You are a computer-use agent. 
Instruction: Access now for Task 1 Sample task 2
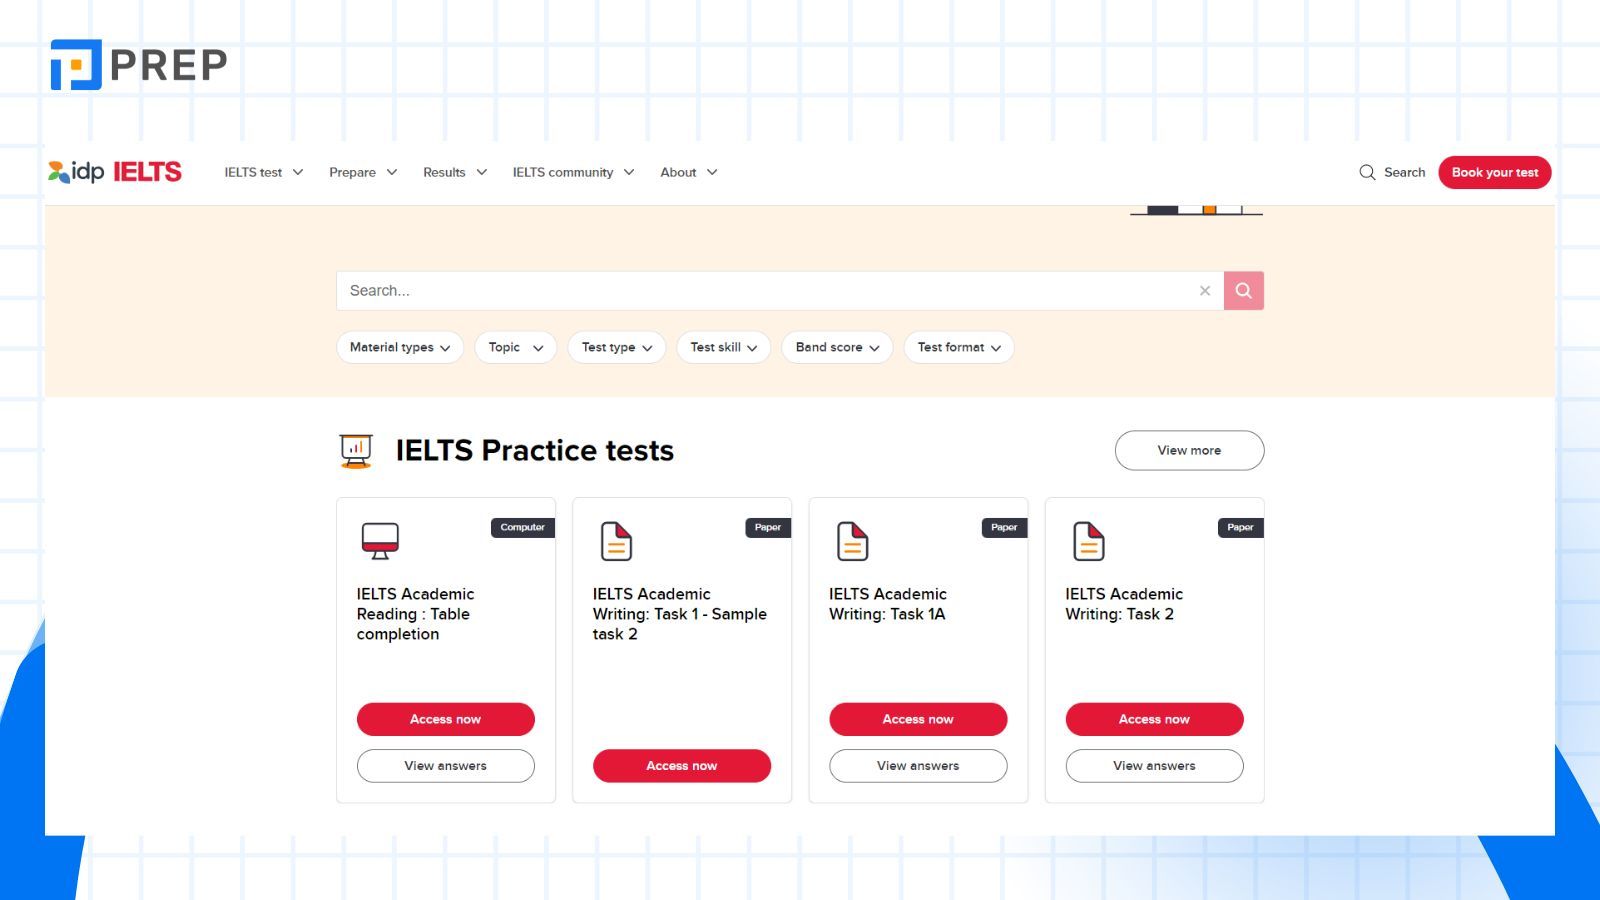[681, 766]
